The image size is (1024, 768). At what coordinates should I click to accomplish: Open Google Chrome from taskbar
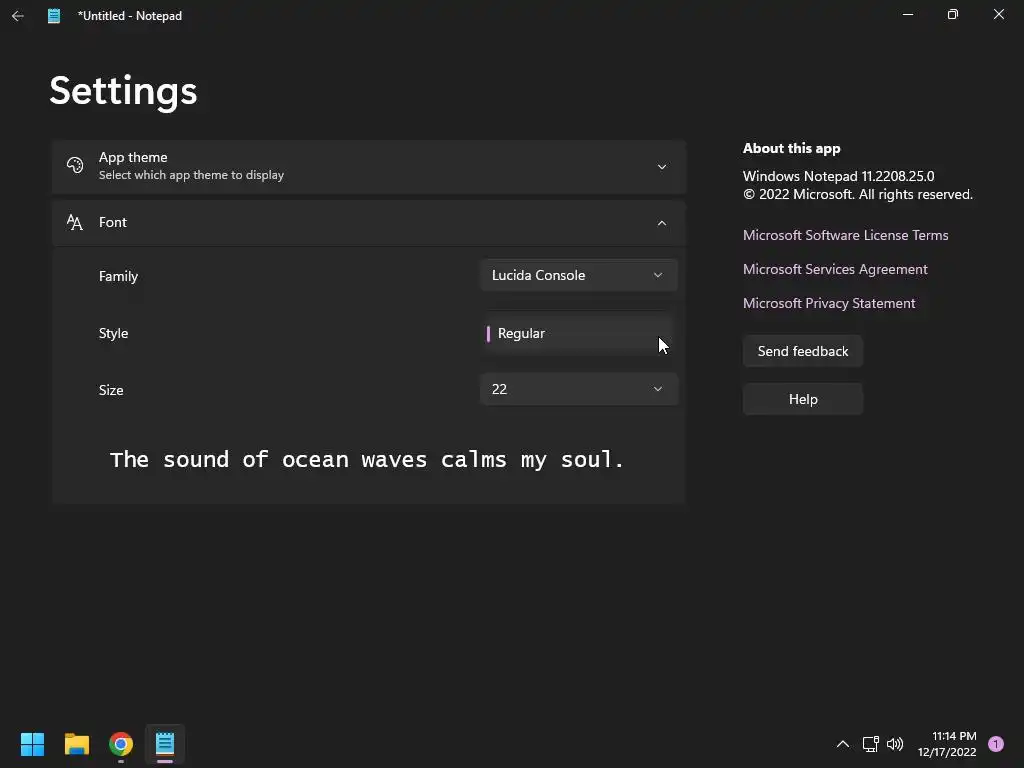coord(121,744)
